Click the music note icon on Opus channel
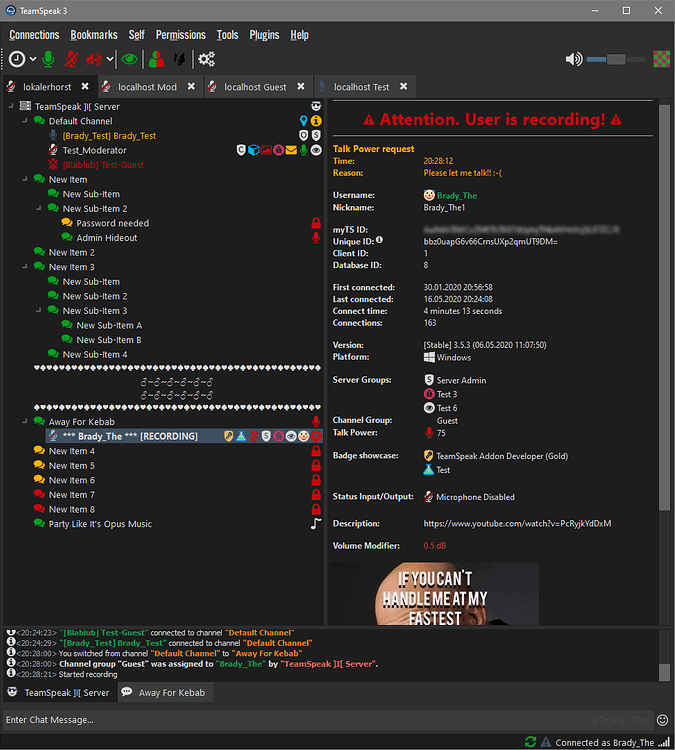This screenshot has width=675, height=750. pyautogui.click(x=316, y=523)
